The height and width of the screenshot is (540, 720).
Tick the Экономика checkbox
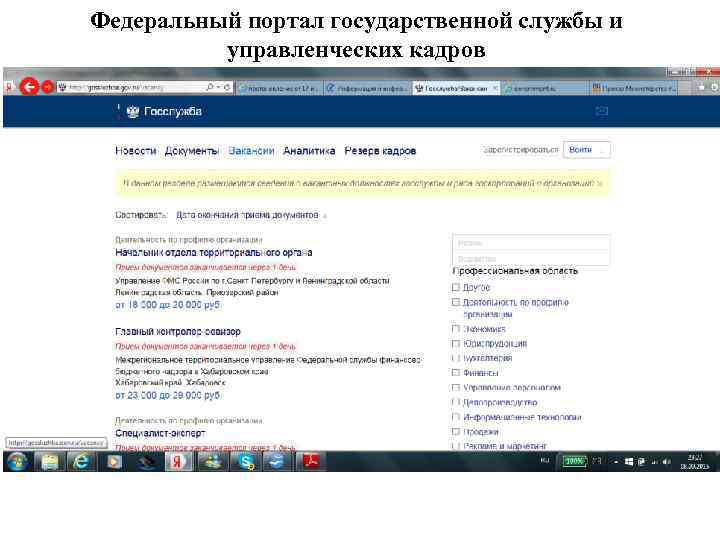point(456,329)
